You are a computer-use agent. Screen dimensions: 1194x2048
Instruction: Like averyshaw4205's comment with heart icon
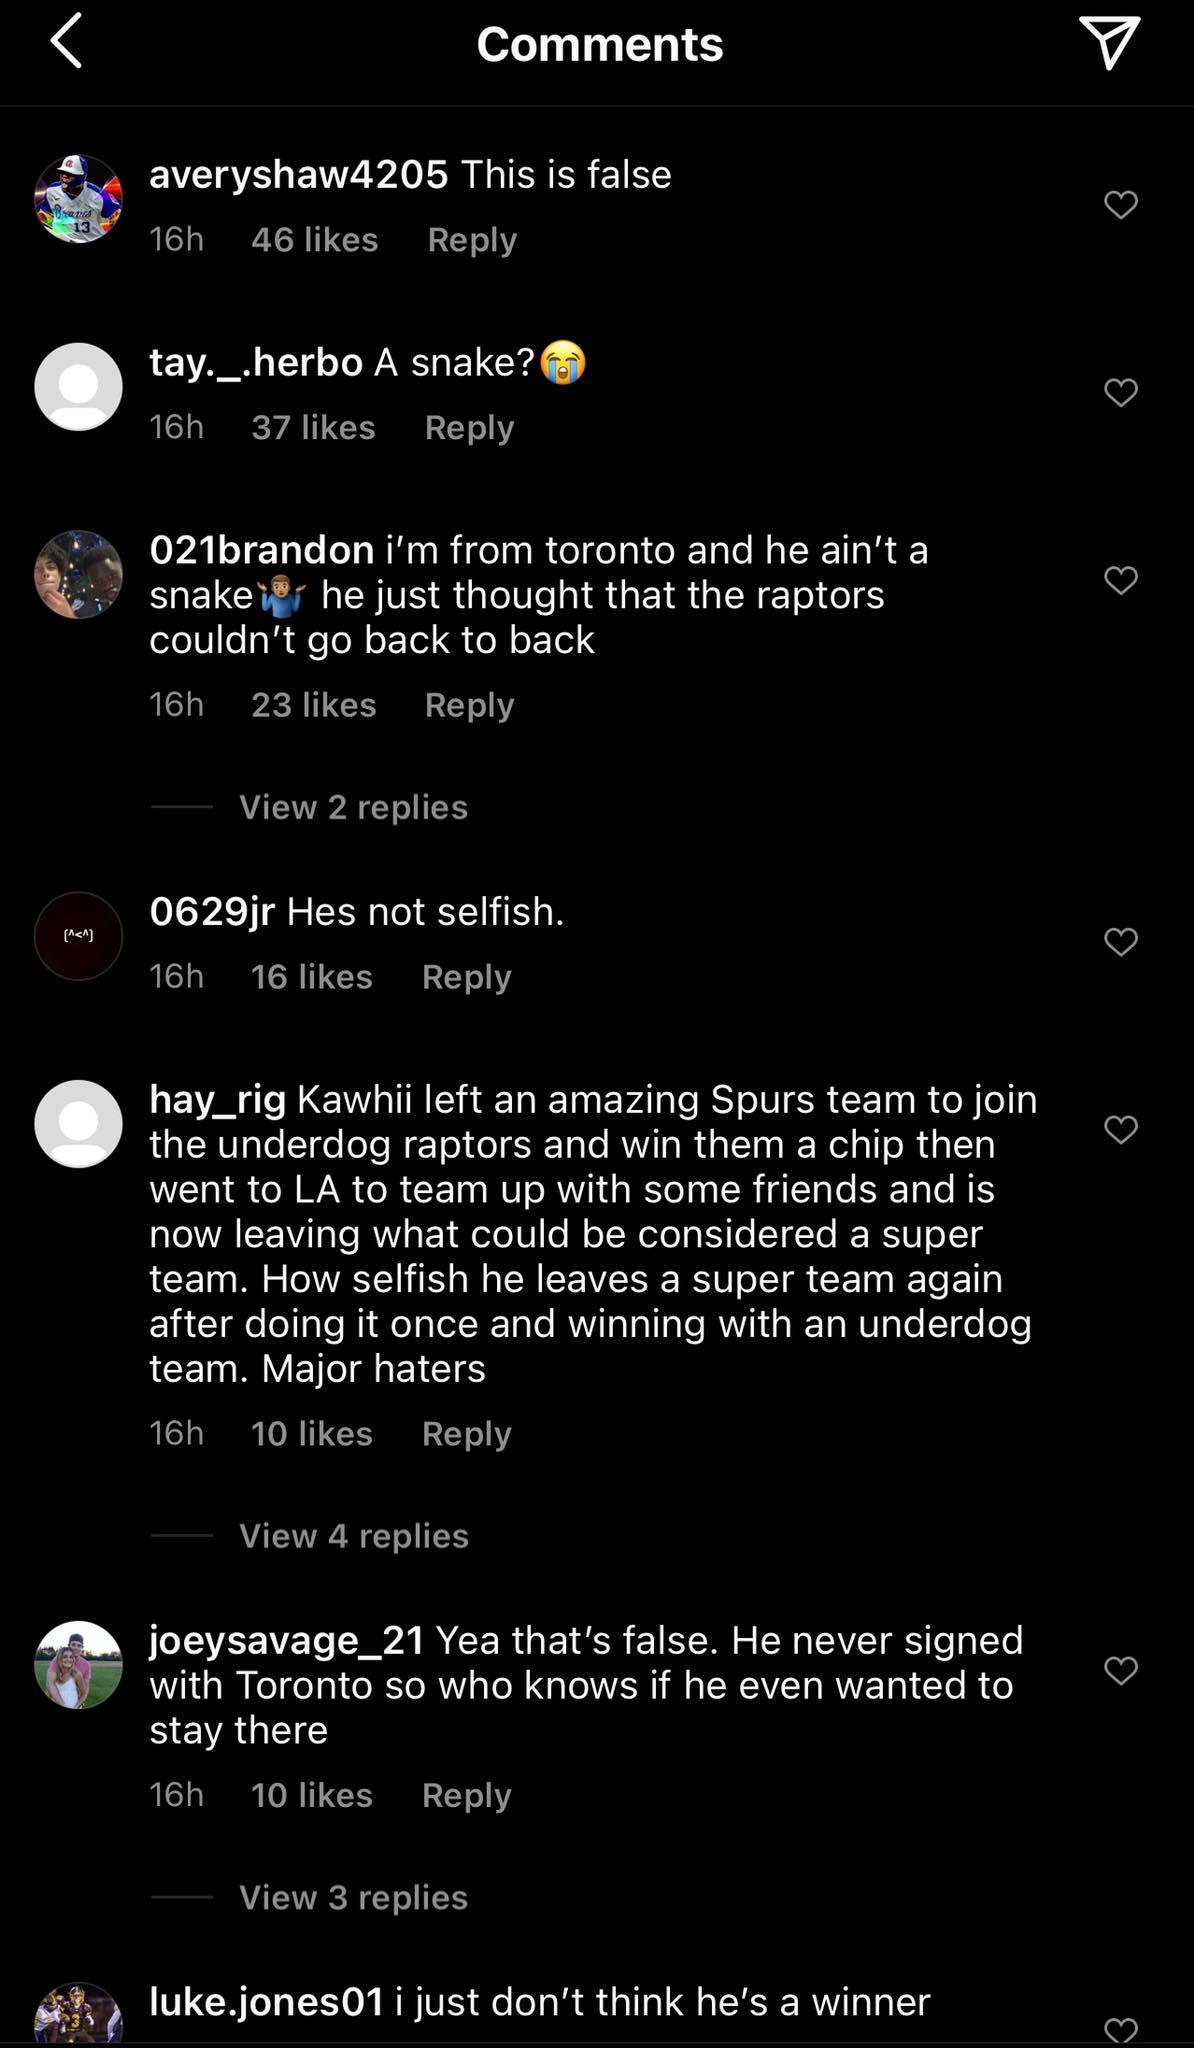point(1120,203)
